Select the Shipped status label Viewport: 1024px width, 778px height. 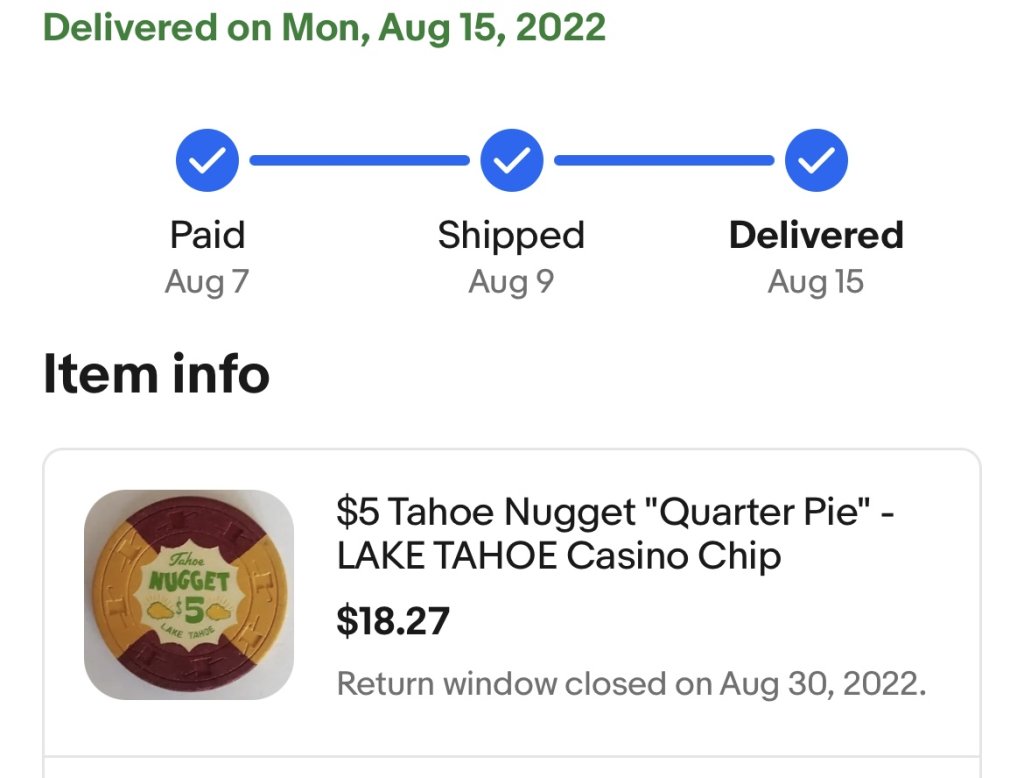coord(511,235)
